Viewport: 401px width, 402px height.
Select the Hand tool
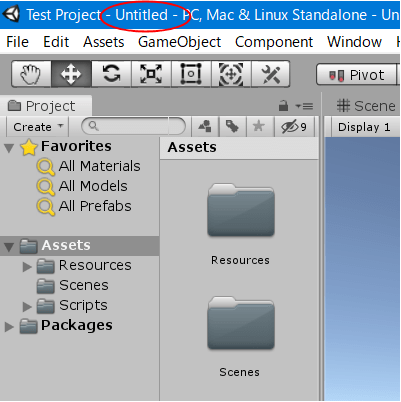point(31,74)
